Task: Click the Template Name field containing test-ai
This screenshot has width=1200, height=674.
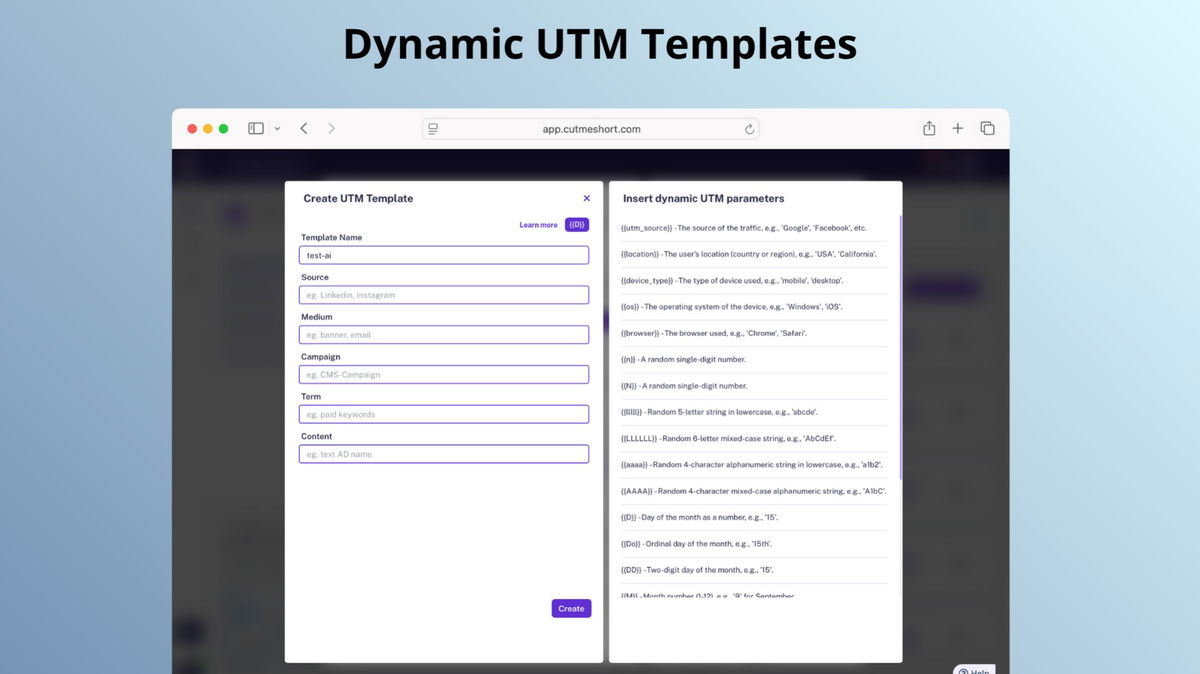Action: pyautogui.click(x=443, y=254)
